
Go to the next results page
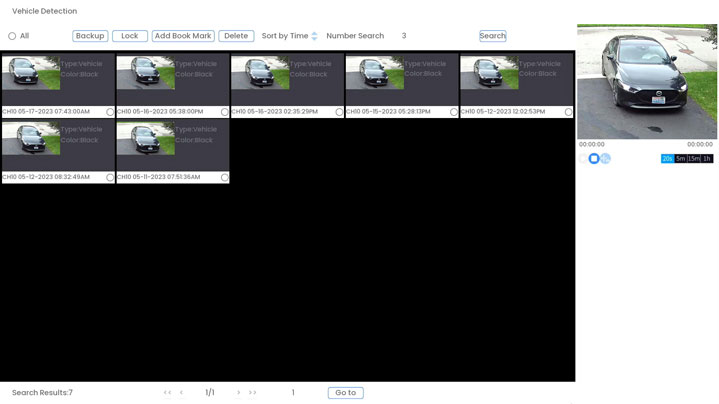point(238,393)
